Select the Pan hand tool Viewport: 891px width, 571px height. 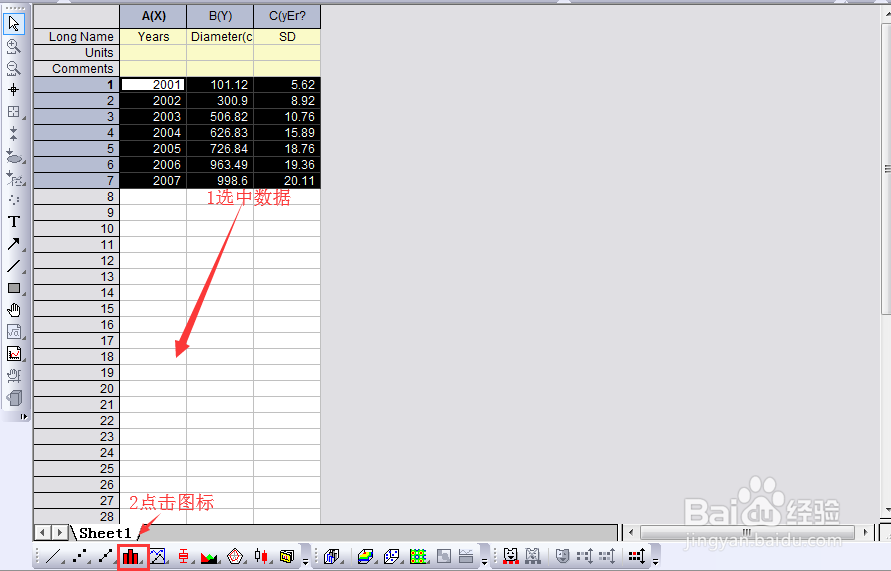point(14,310)
